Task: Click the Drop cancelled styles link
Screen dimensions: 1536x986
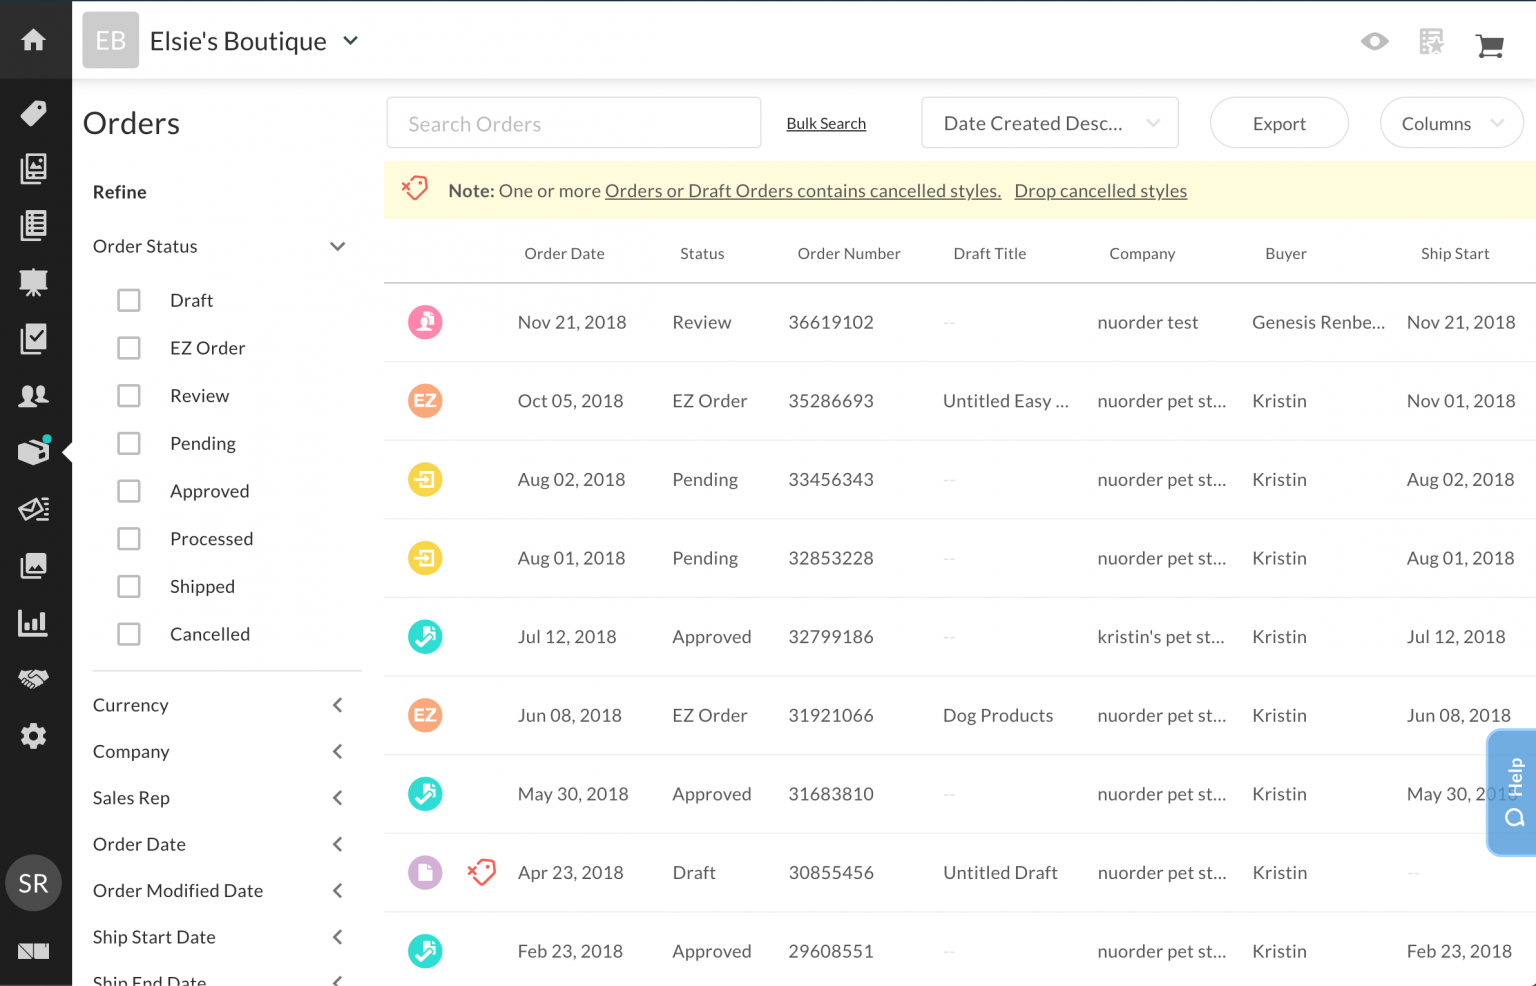Action: coord(1100,190)
